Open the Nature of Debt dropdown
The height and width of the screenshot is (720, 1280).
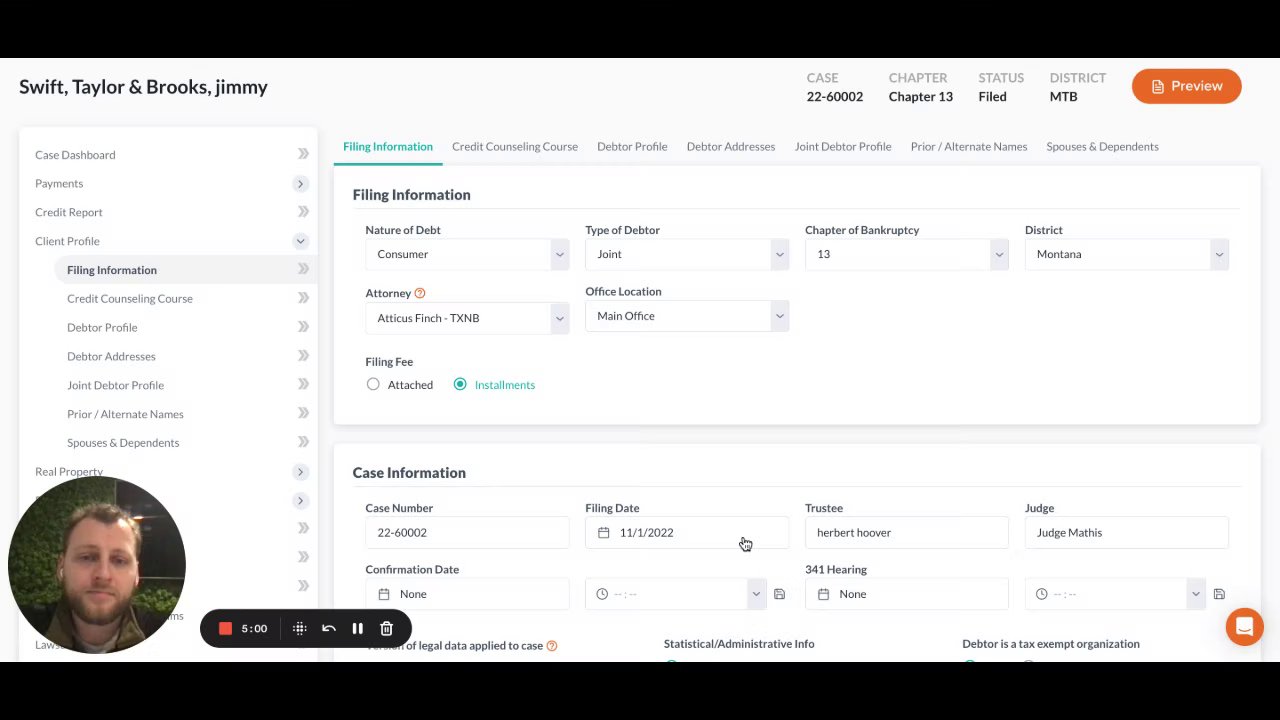point(467,254)
